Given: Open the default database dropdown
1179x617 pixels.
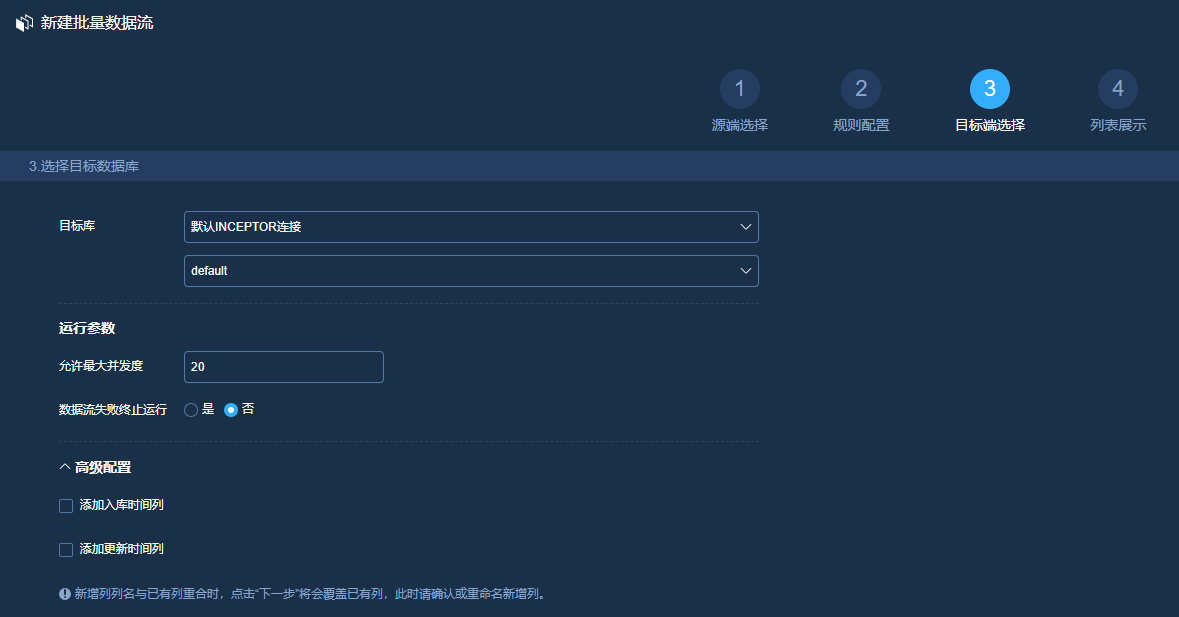Looking at the screenshot, I should [x=470, y=270].
